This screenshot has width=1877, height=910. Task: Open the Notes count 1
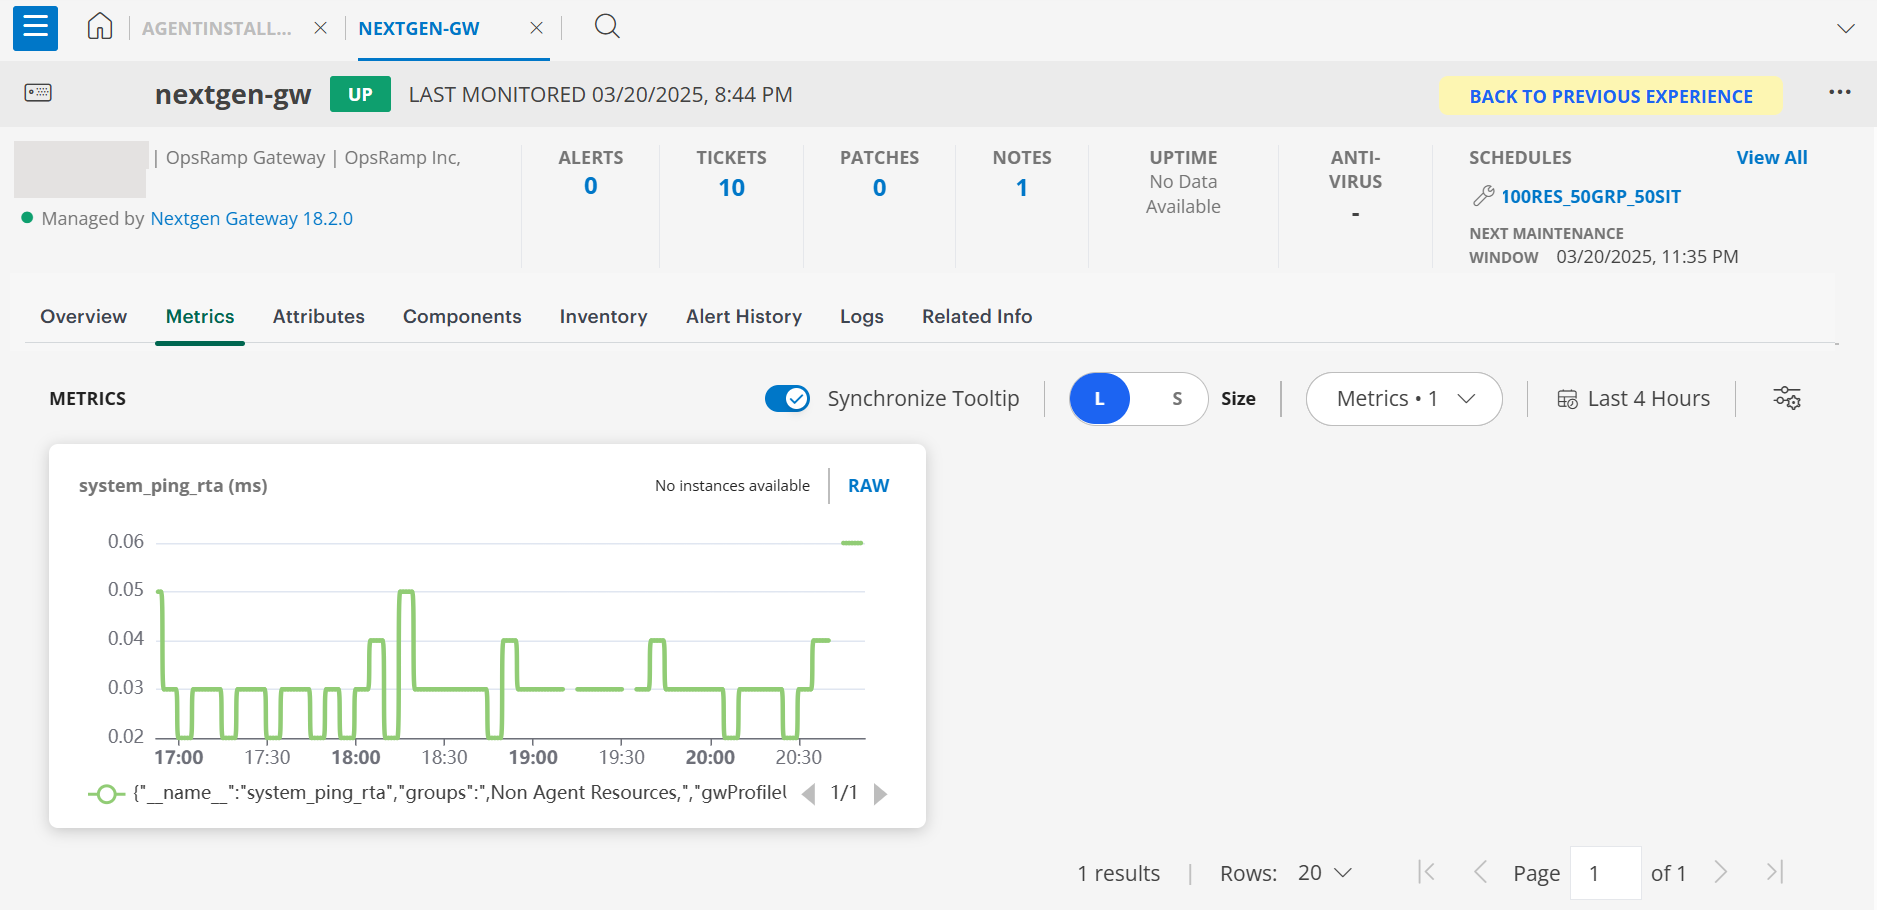1022,188
